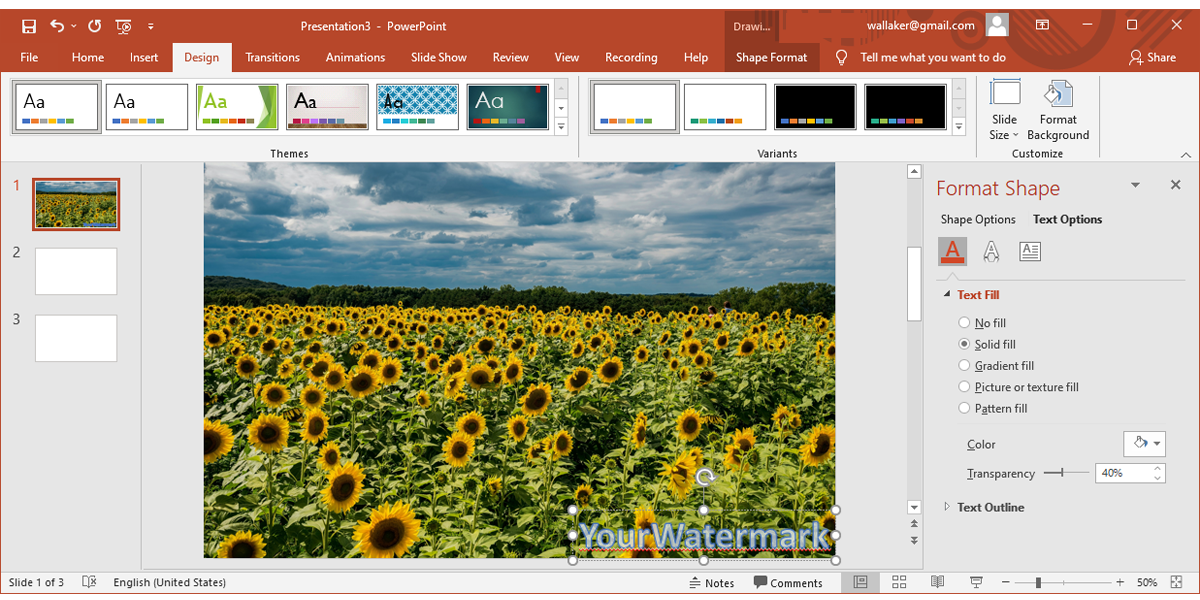Switch to the Shape Format tab
This screenshot has width=1200, height=600.
click(x=771, y=57)
